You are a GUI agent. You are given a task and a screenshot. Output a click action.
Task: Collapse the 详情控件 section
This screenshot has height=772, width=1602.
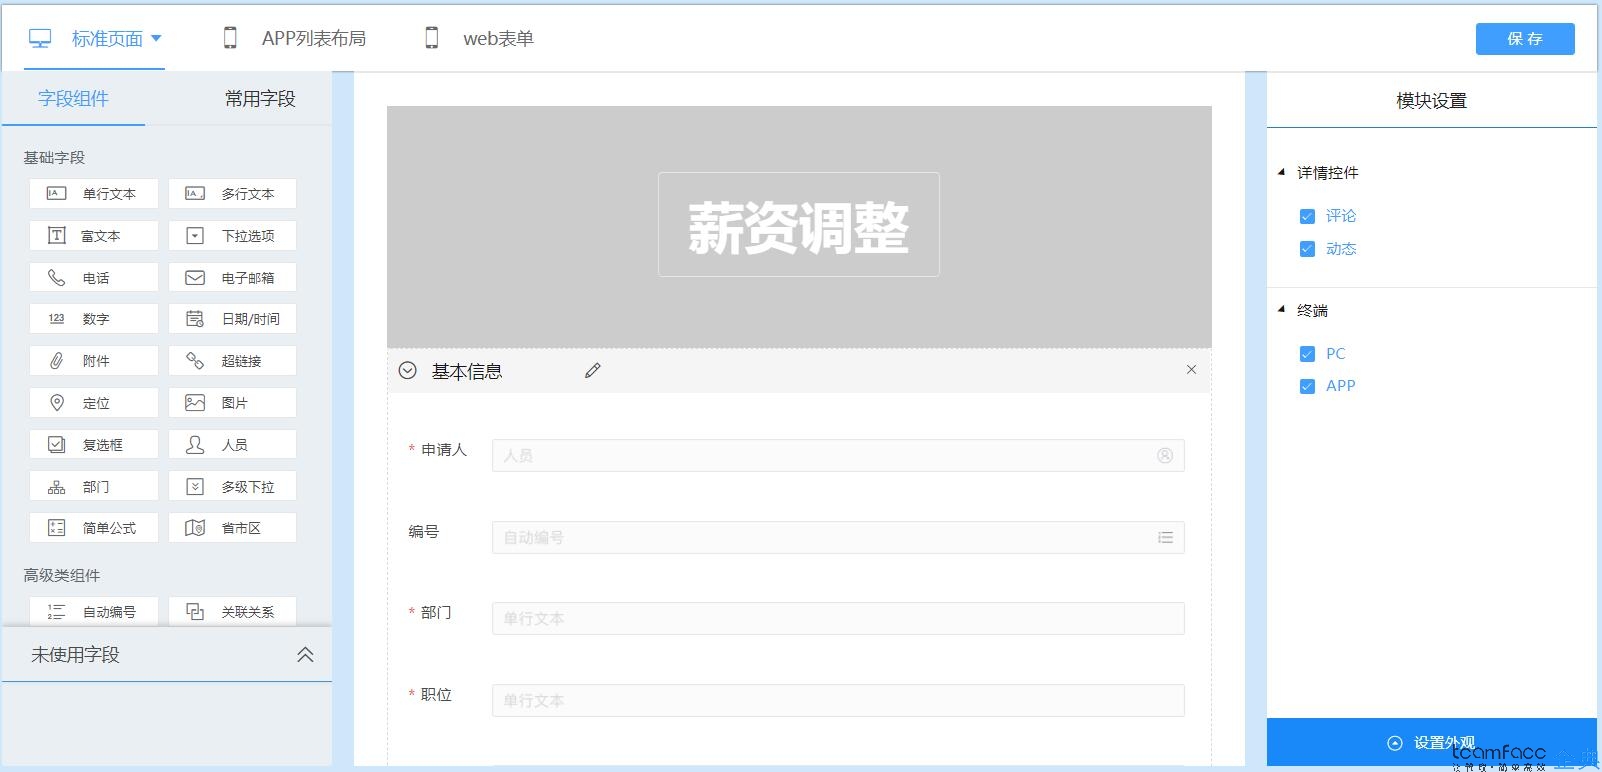pos(1282,172)
